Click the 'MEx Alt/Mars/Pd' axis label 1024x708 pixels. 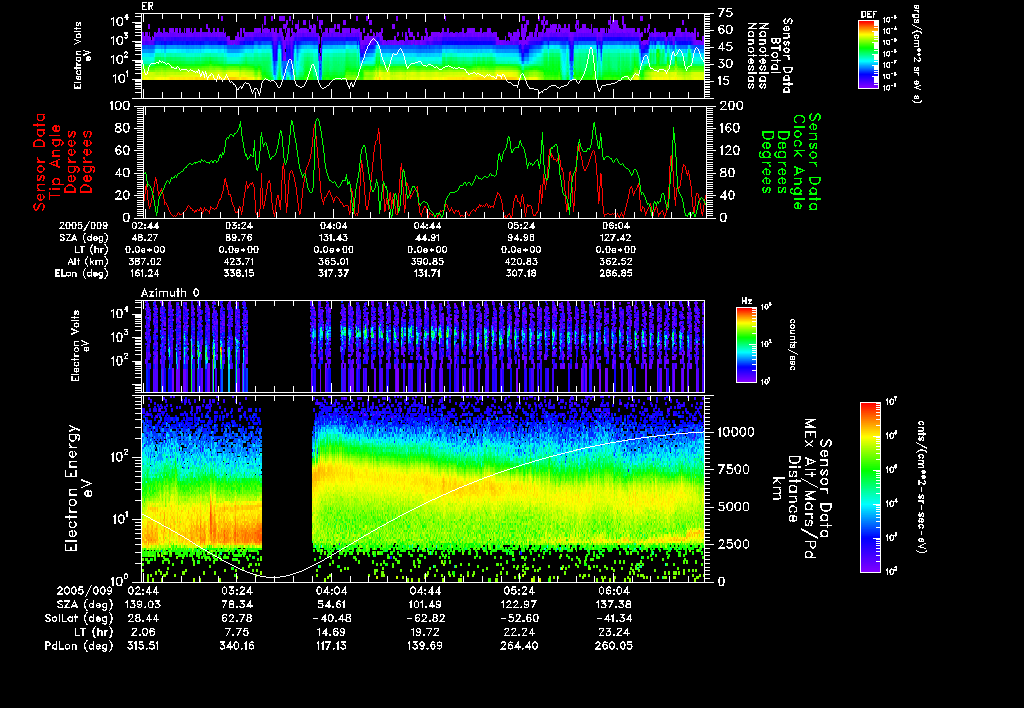click(x=809, y=487)
